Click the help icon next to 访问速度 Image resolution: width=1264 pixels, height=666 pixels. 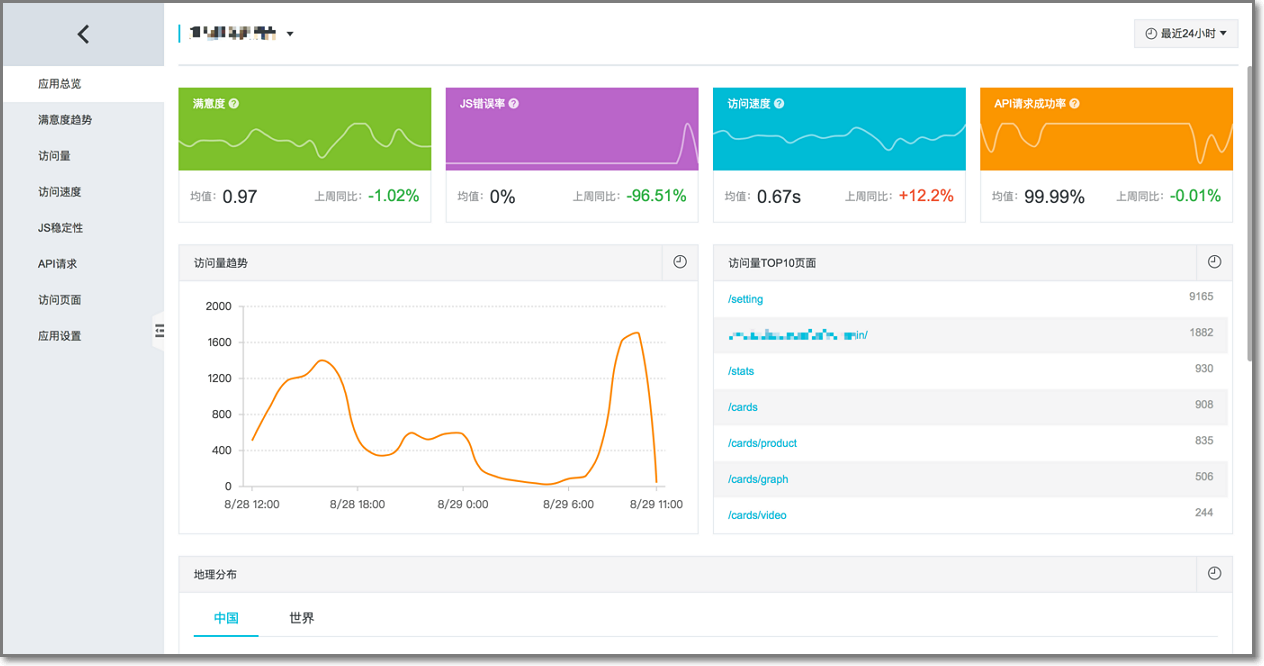[x=779, y=104]
